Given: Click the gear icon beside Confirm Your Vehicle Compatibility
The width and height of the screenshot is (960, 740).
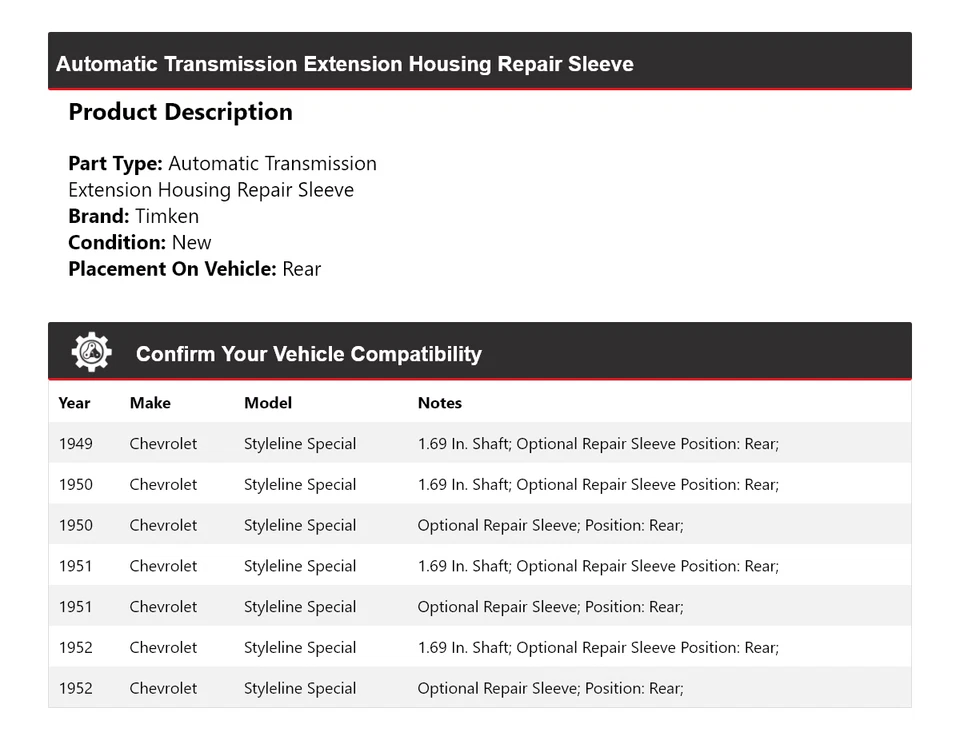Looking at the screenshot, I should 91,353.
